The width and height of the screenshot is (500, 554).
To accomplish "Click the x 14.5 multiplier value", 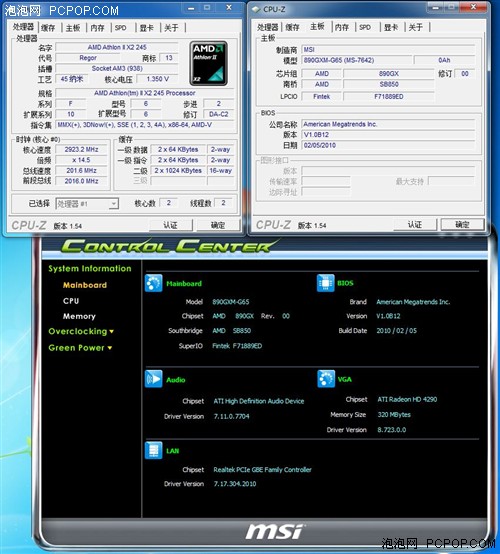I will coord(81,160).
